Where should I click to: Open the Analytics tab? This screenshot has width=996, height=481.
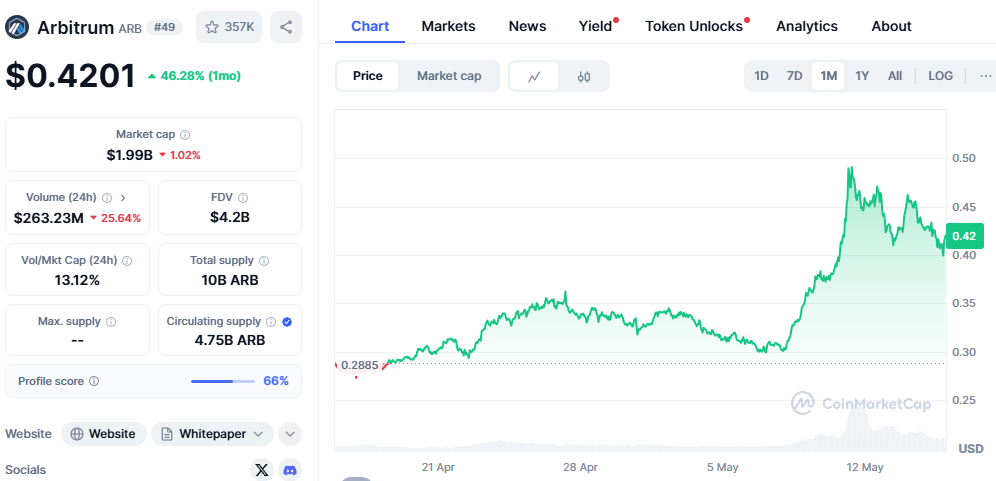pos(807,27)
